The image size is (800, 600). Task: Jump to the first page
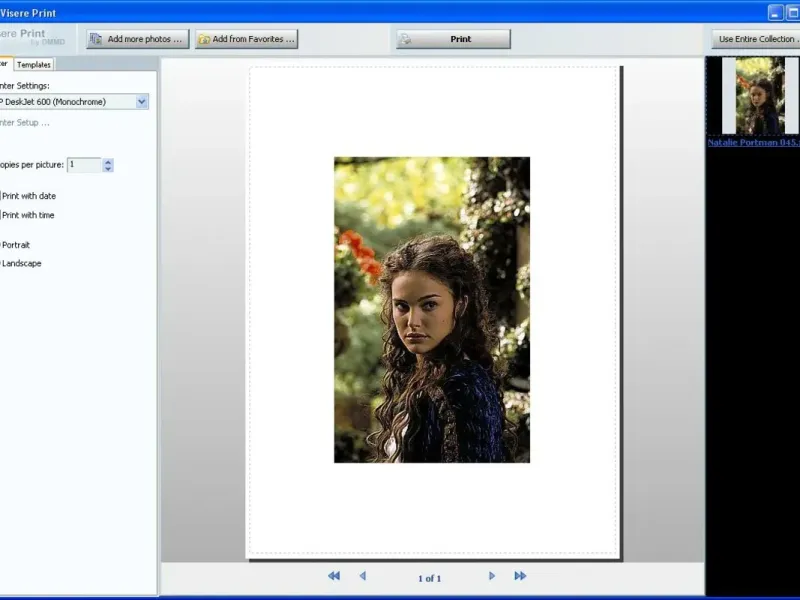[334, 576]
